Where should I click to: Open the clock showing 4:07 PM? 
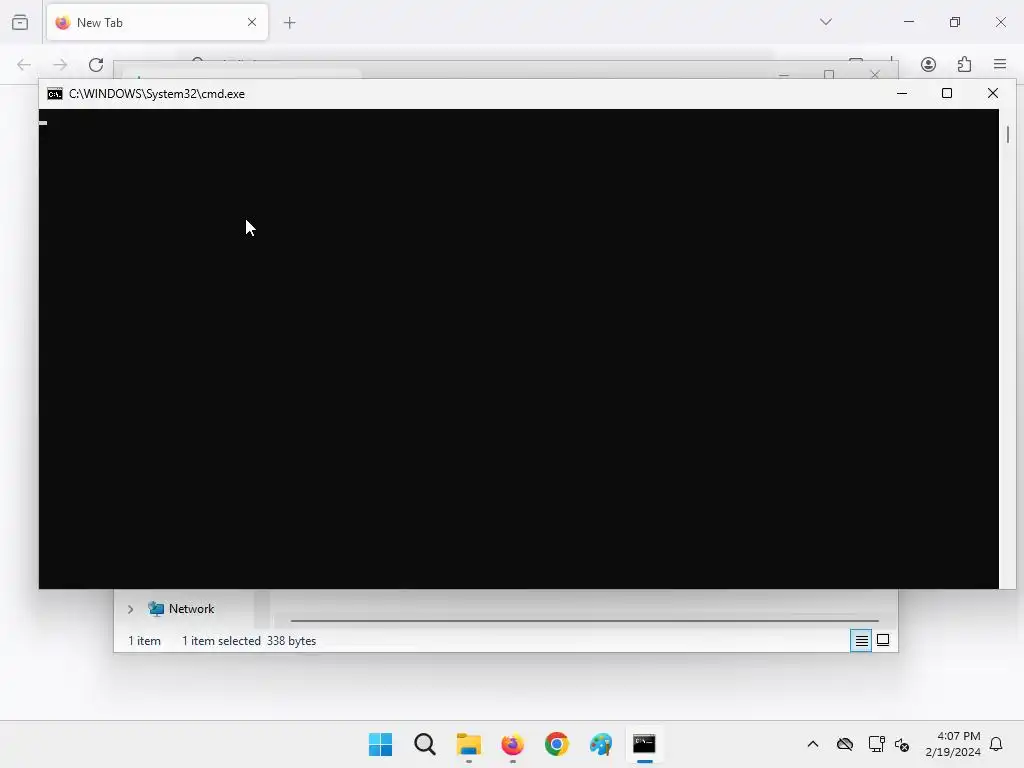(x=953, y=744)
